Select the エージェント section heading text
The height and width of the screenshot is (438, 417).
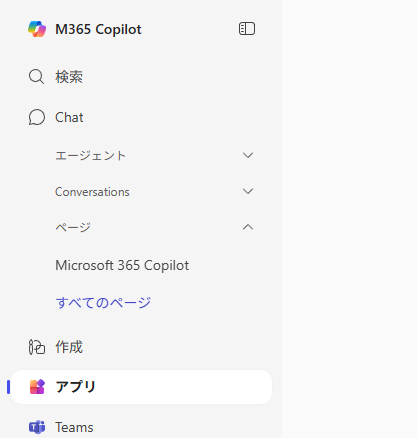click(x=90, y=156)
